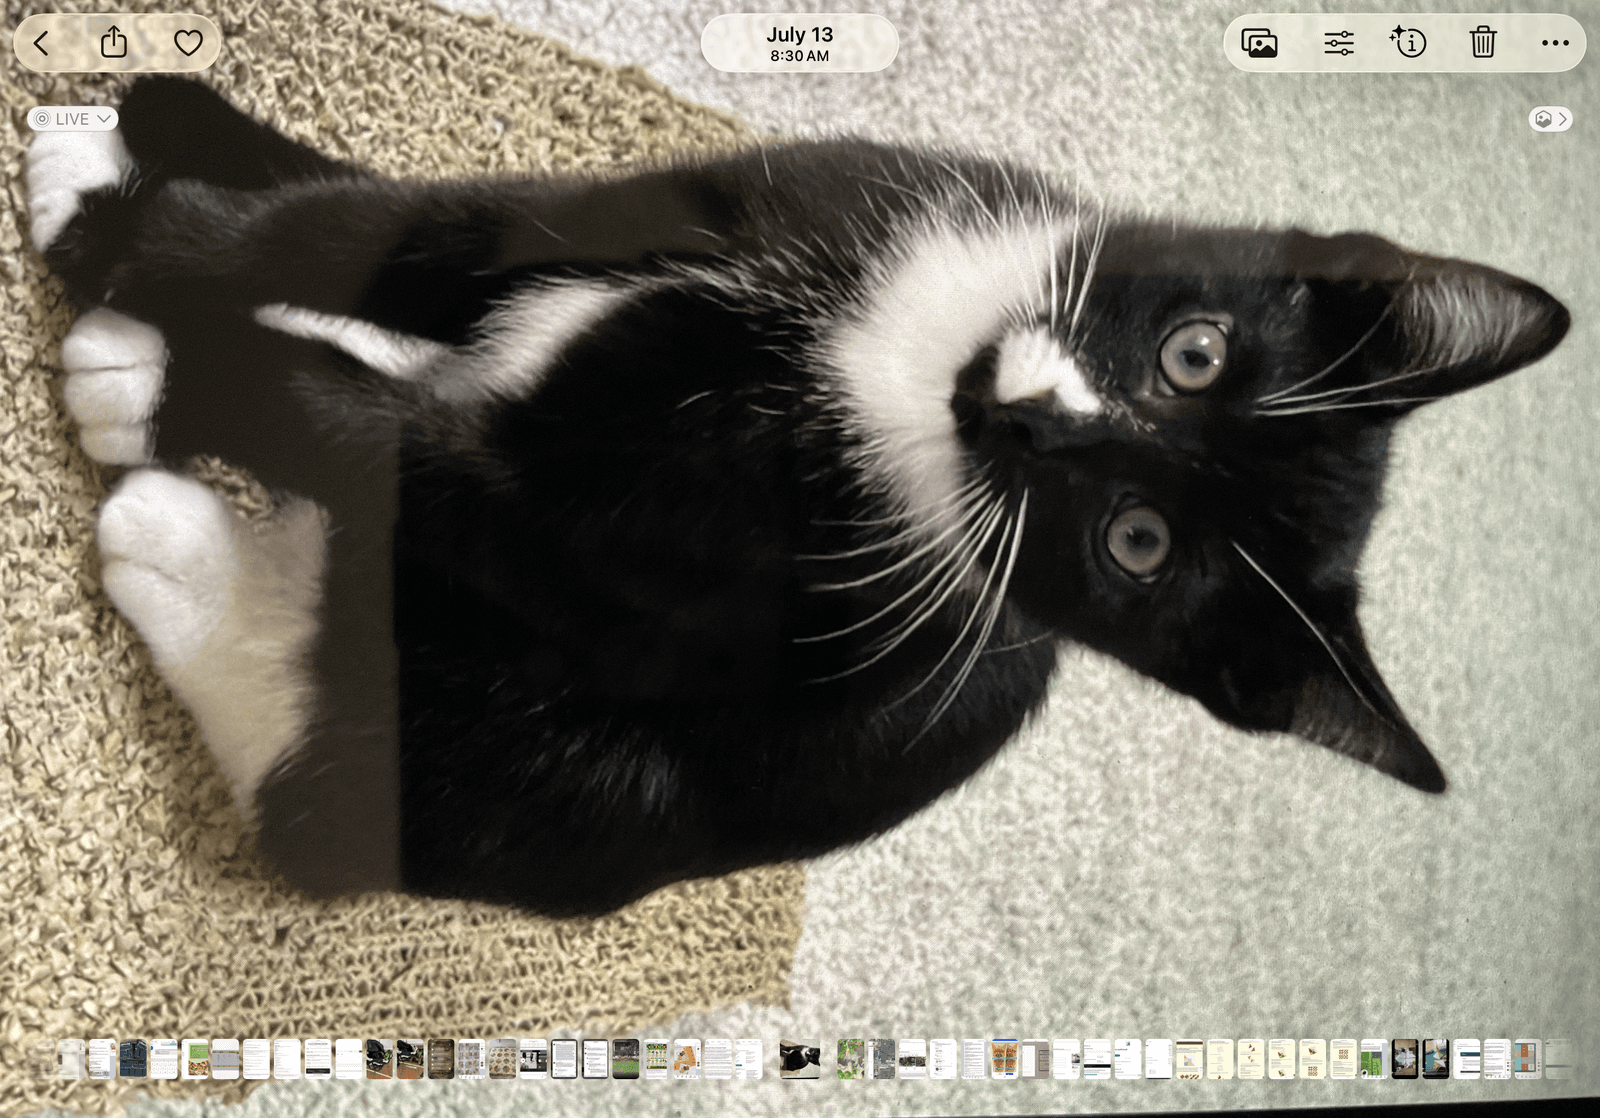
Task: Select the colorful orange-blue thumbnail in scrubber
Action: (1005, 1058)
